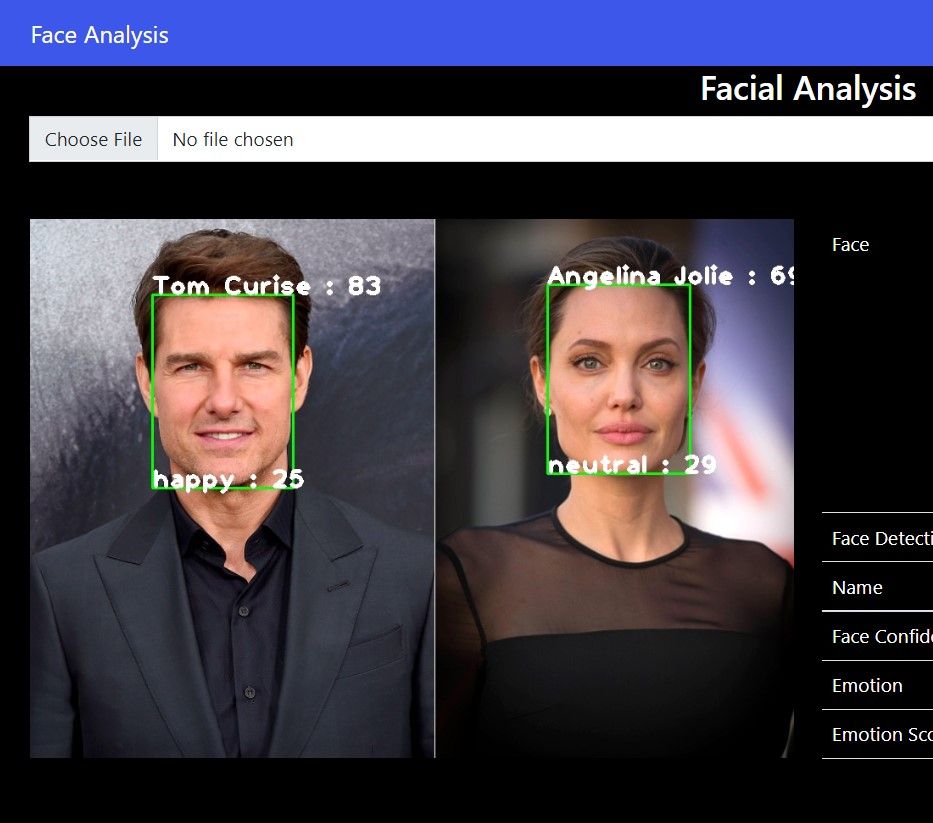Select the 'No file chosen' file input field
The height and width of the screenshot is (823, 933).
481,139
